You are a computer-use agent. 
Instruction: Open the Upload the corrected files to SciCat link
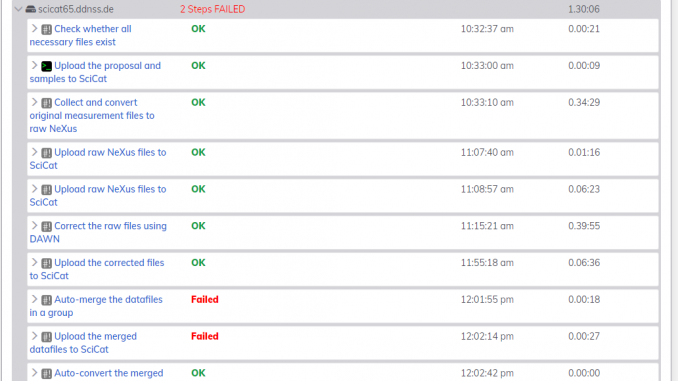(97, 269)
